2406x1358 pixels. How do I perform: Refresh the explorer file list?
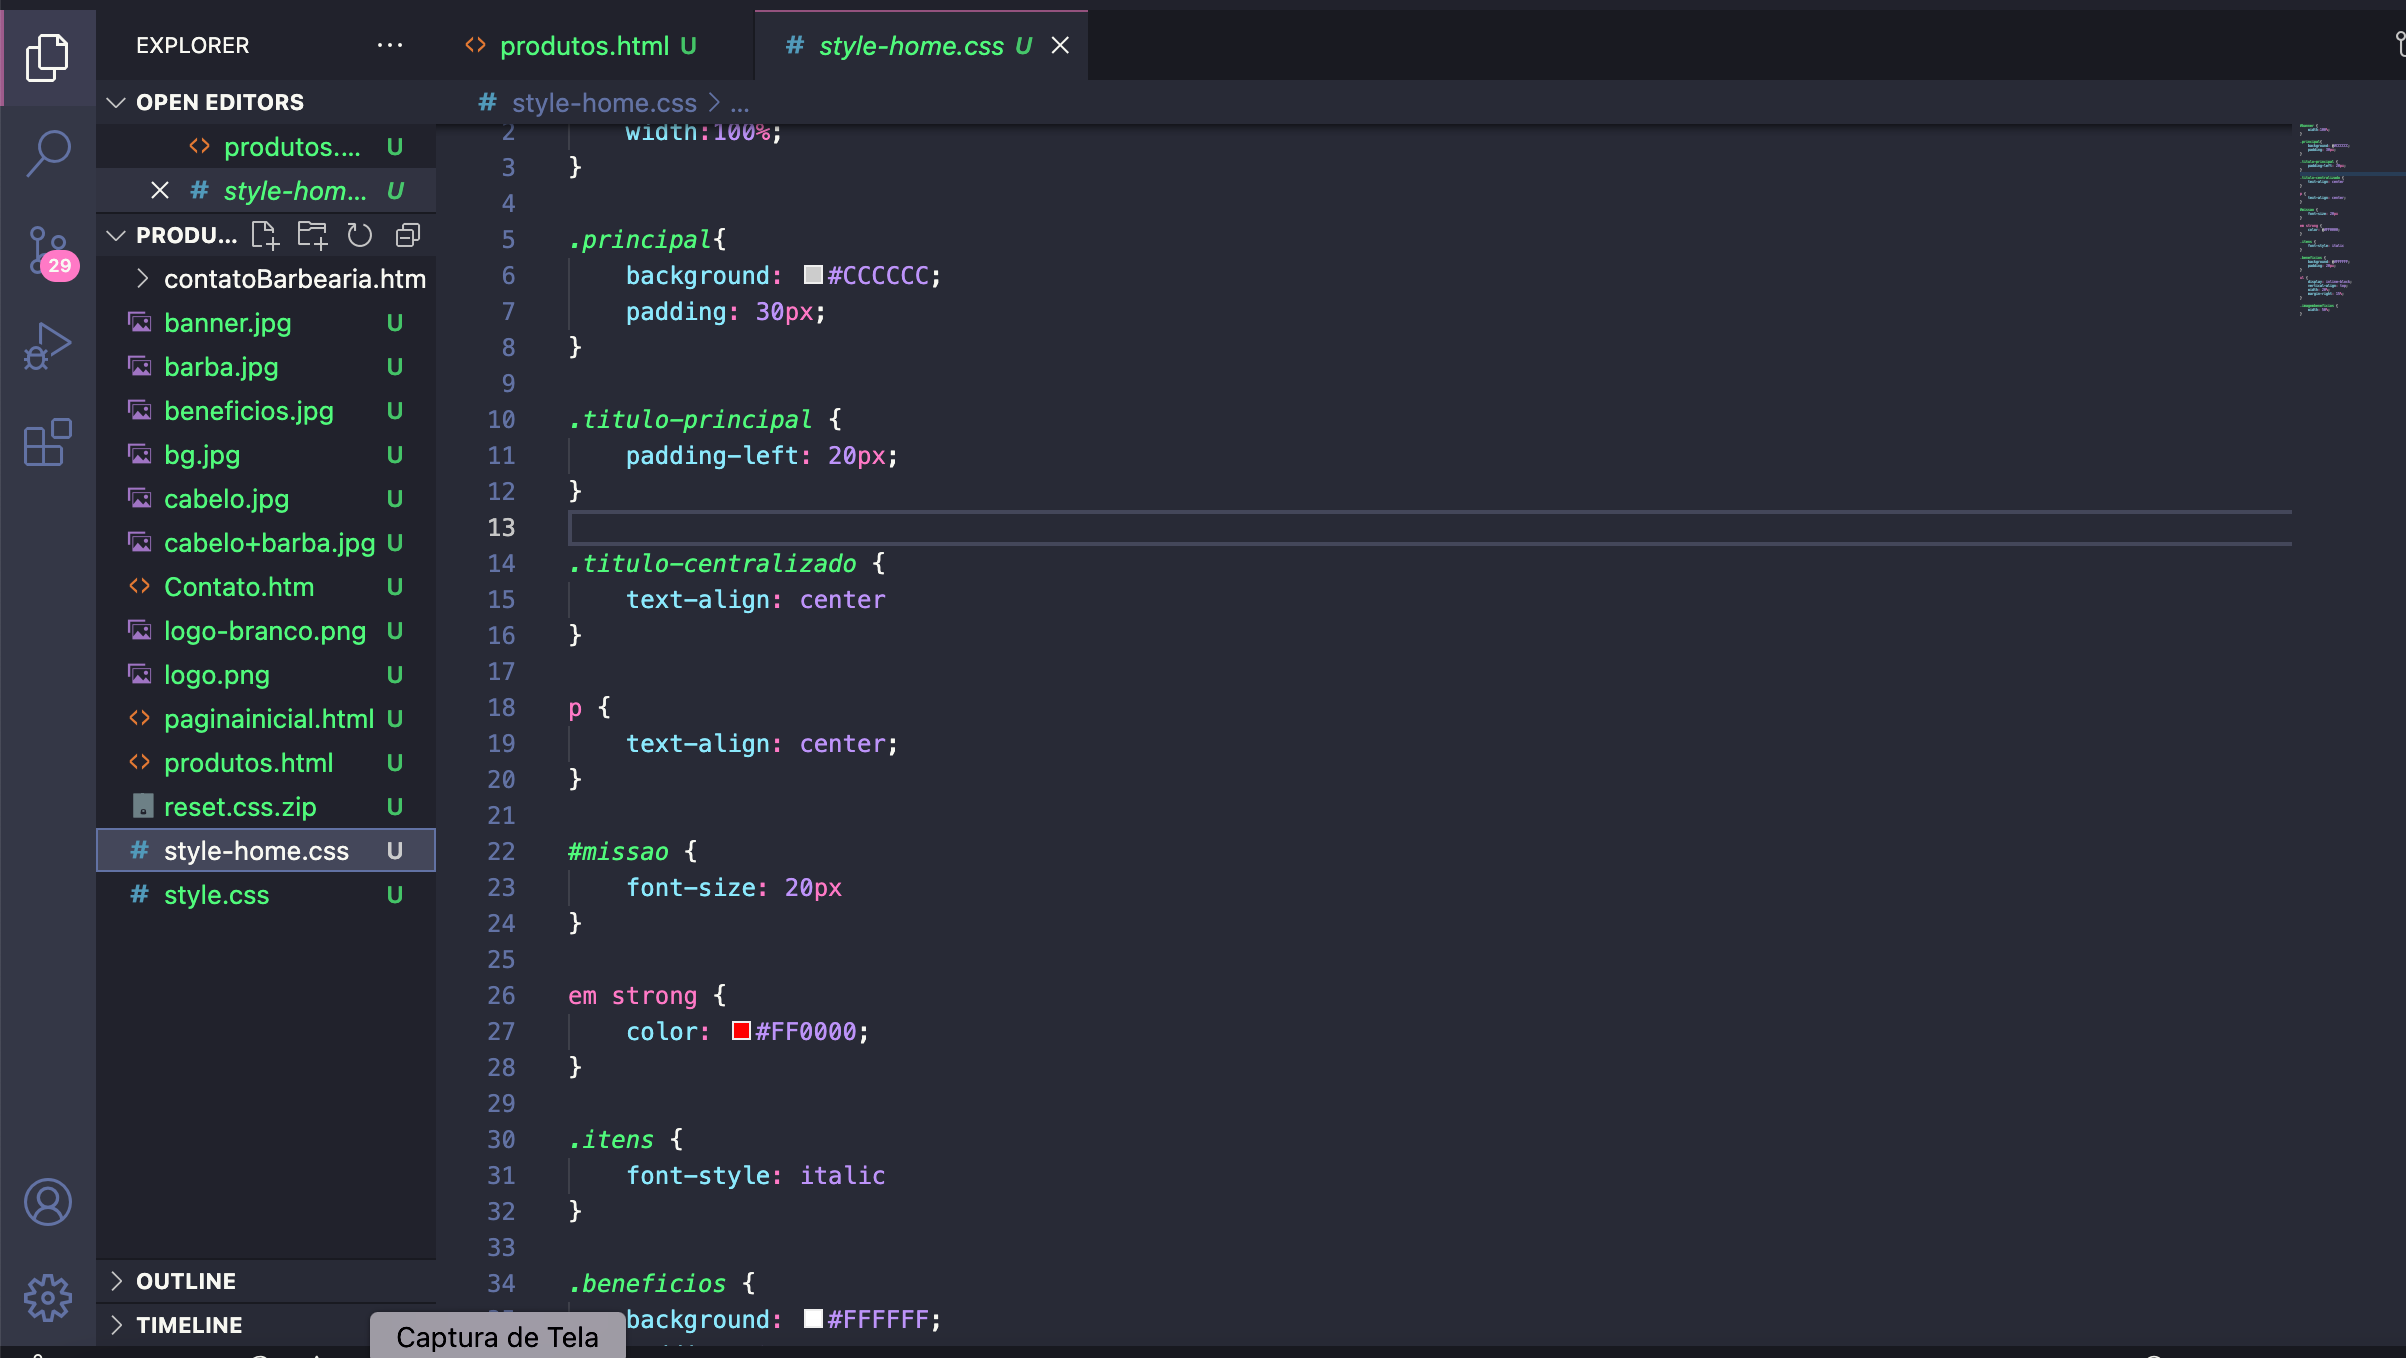(359, 236)
